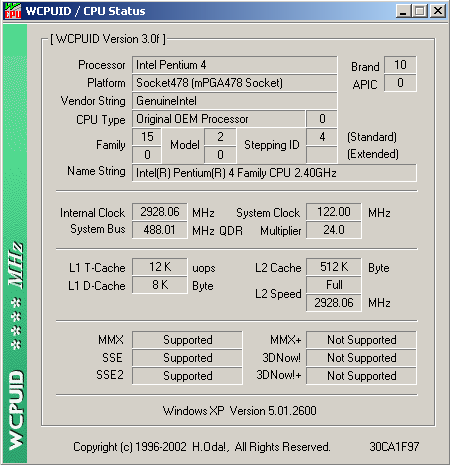Click the Vendor String 'GenuineIntel' field
Viewport: 450px width, 465px height.
coord(234,101)
